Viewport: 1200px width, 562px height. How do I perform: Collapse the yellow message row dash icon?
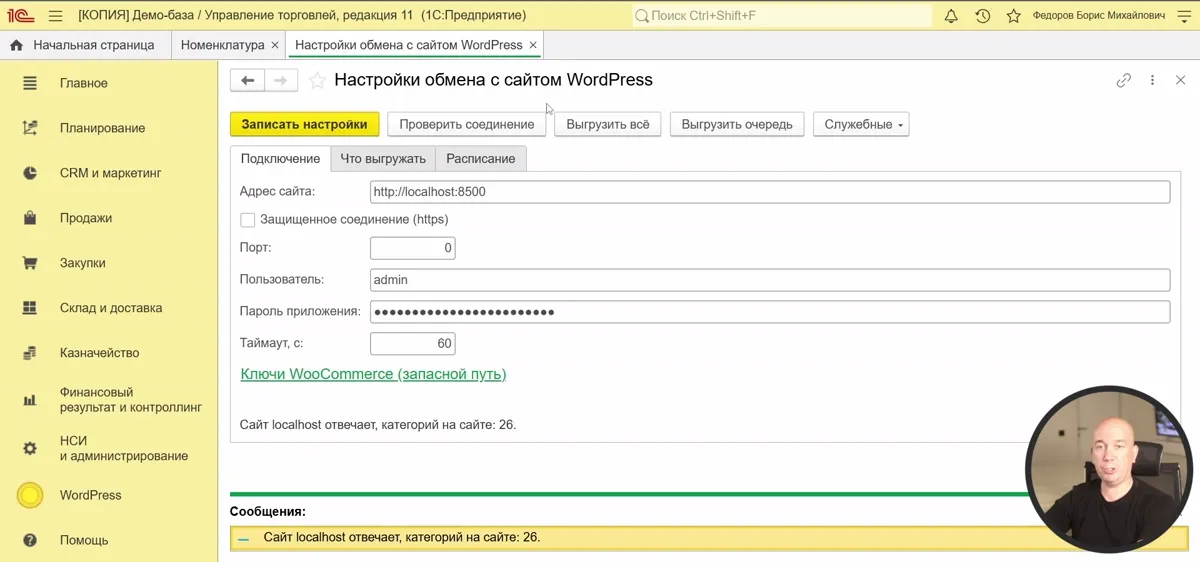click(244, 538)
